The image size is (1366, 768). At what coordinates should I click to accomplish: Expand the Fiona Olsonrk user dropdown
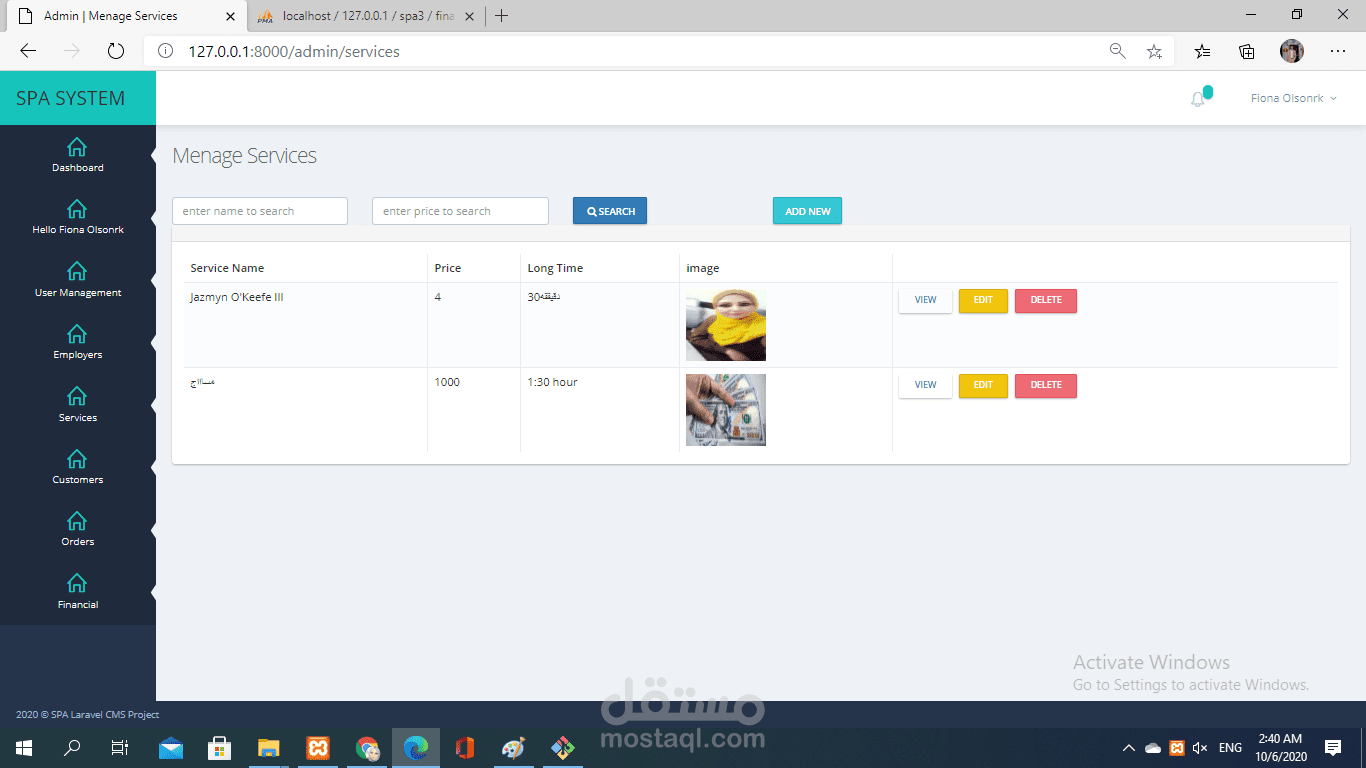click(1293, 98)
